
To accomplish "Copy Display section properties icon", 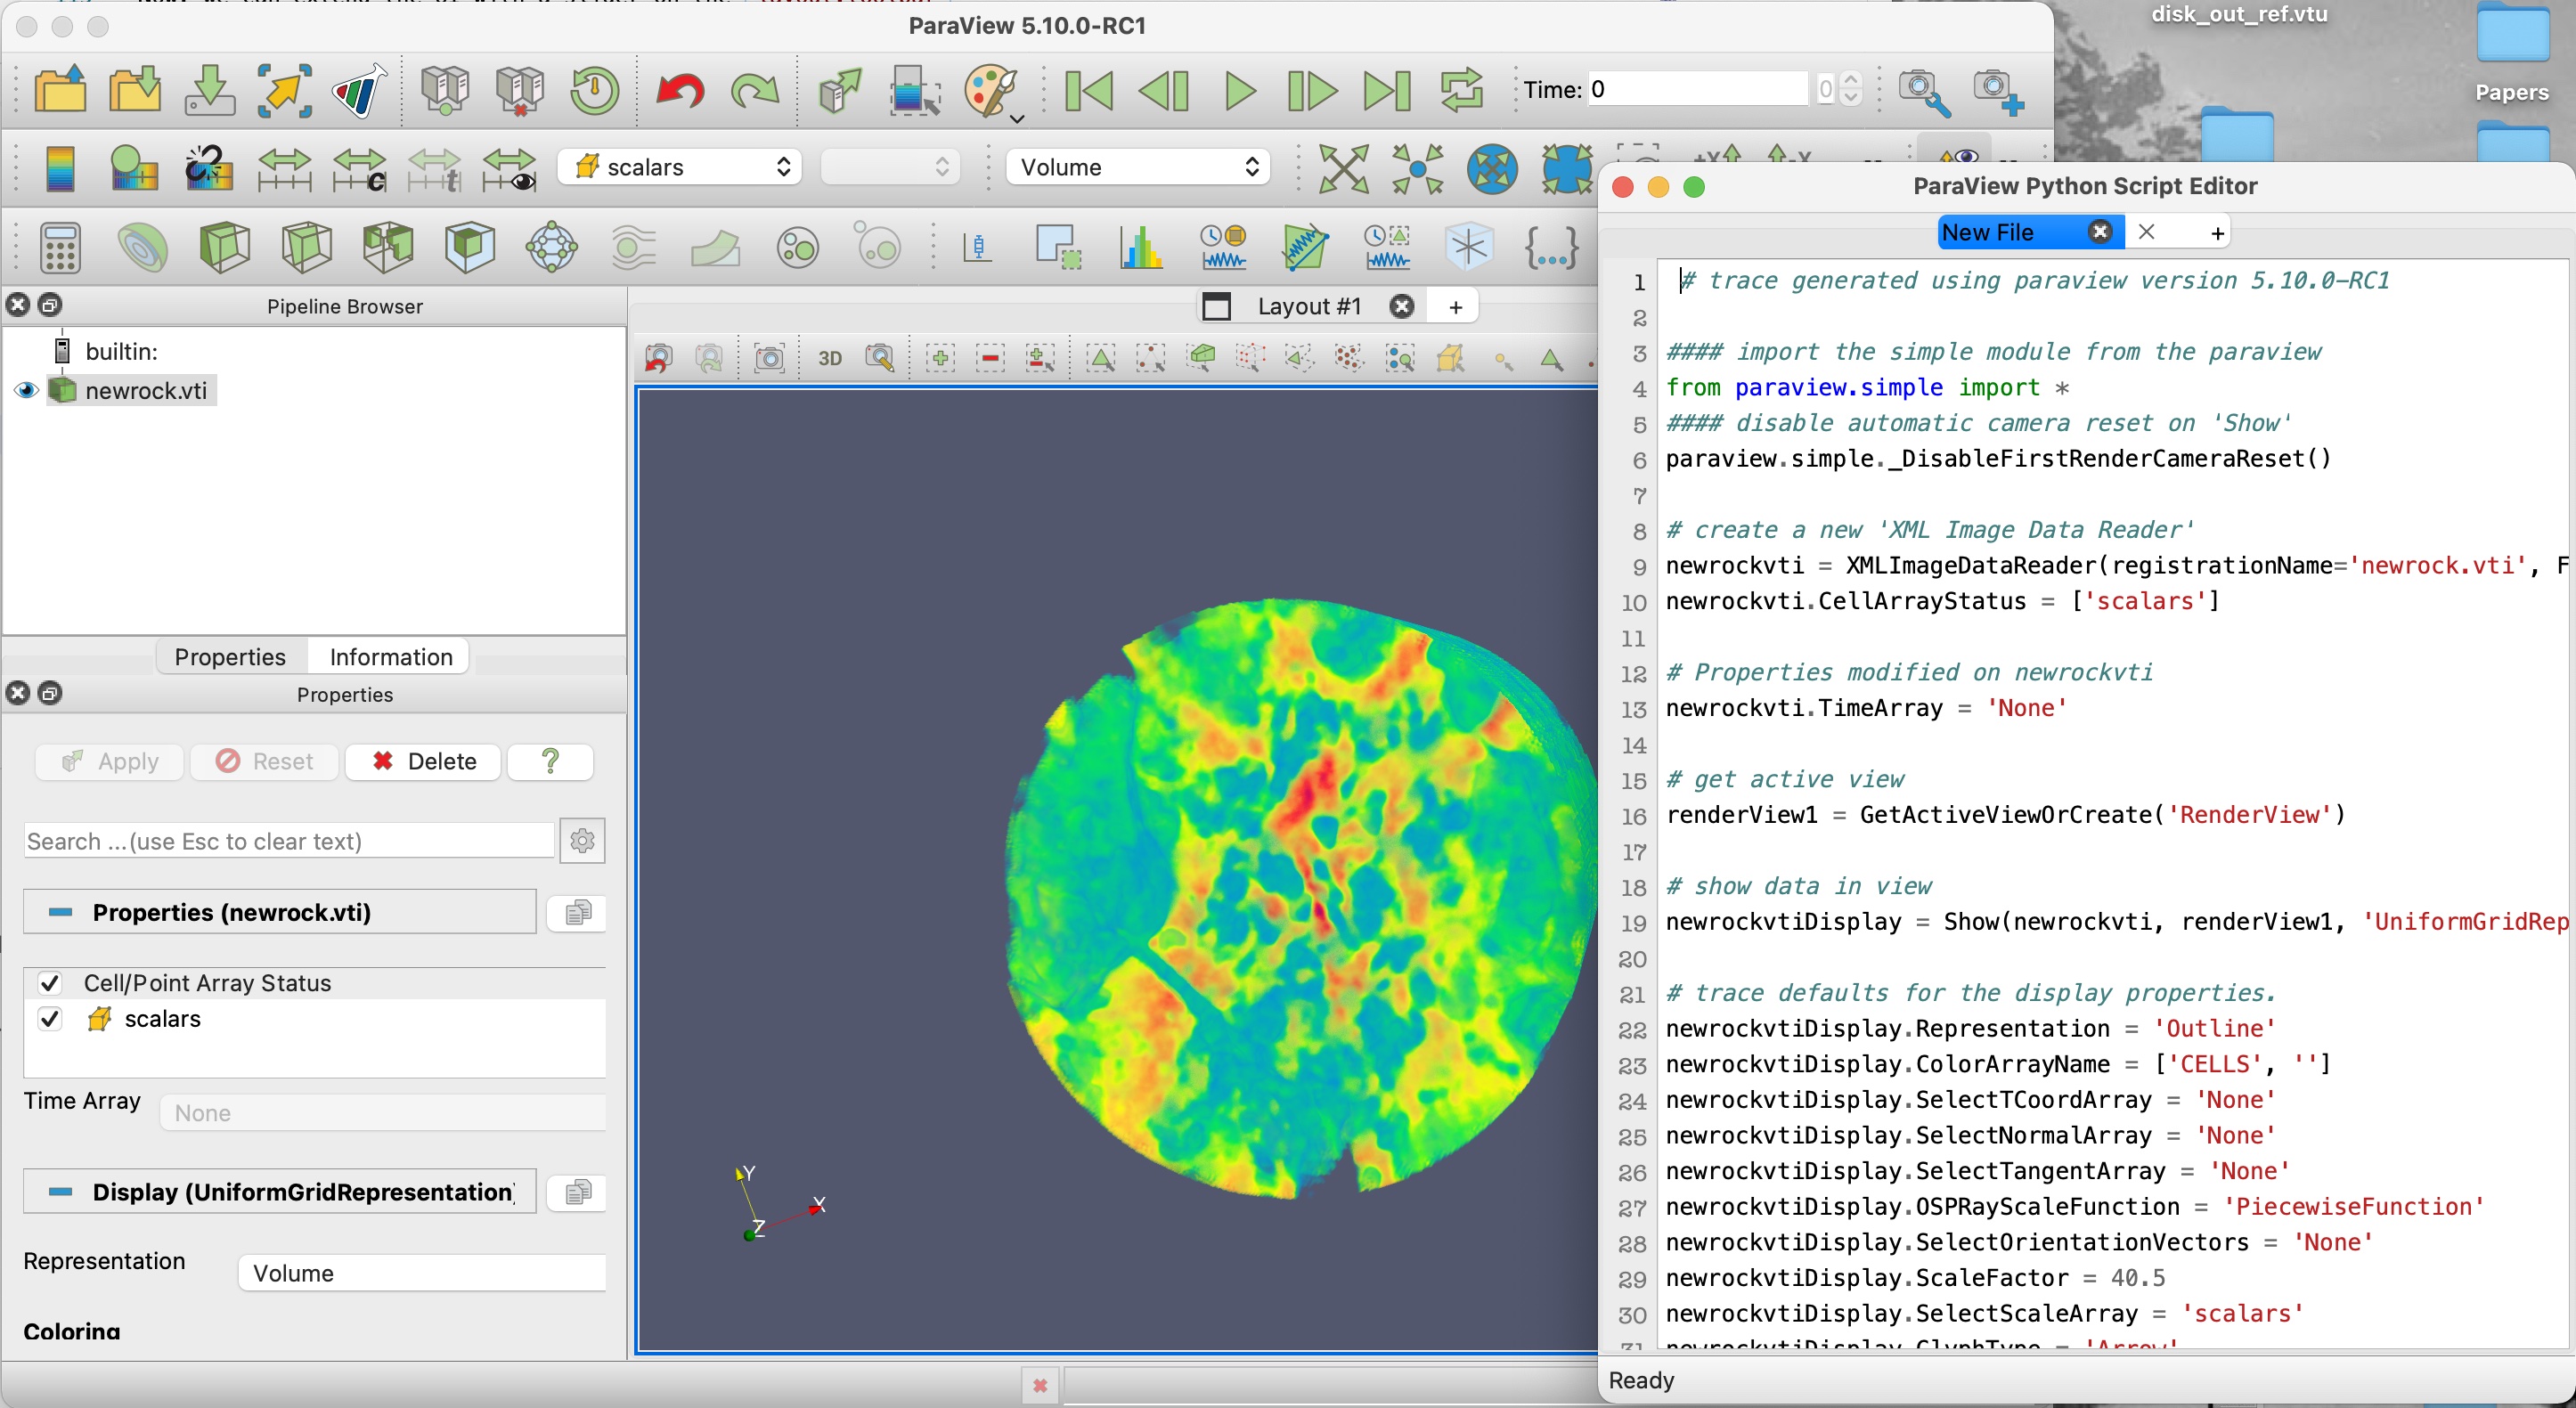I will [x=578, y=1192].
